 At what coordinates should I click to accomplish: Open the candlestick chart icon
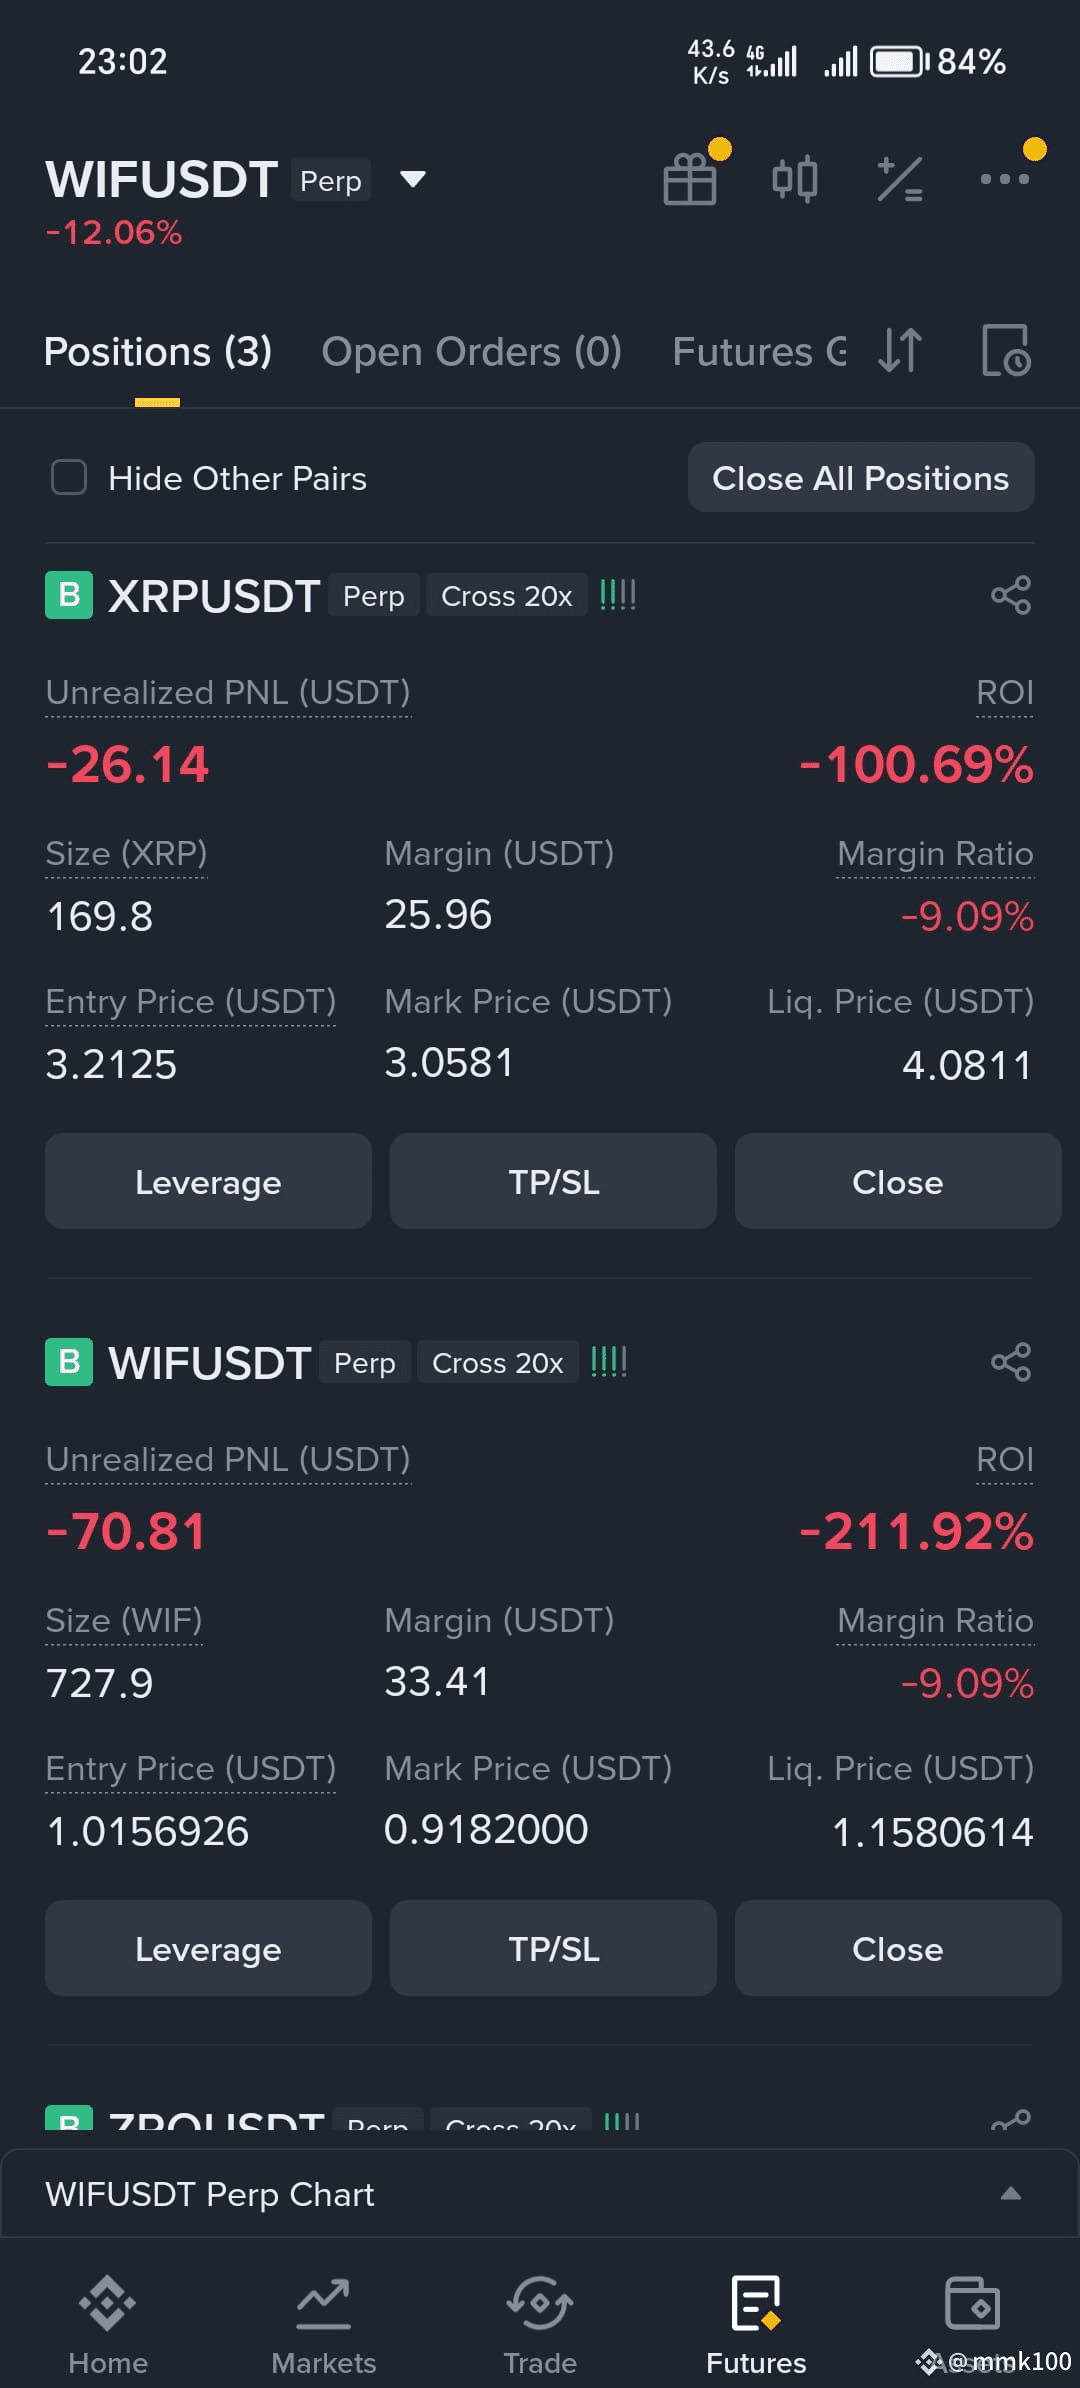(795, 179)
